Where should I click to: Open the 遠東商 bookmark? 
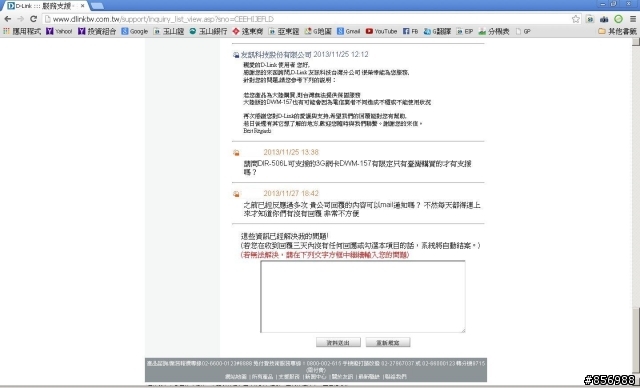click(x=248, y=31)
